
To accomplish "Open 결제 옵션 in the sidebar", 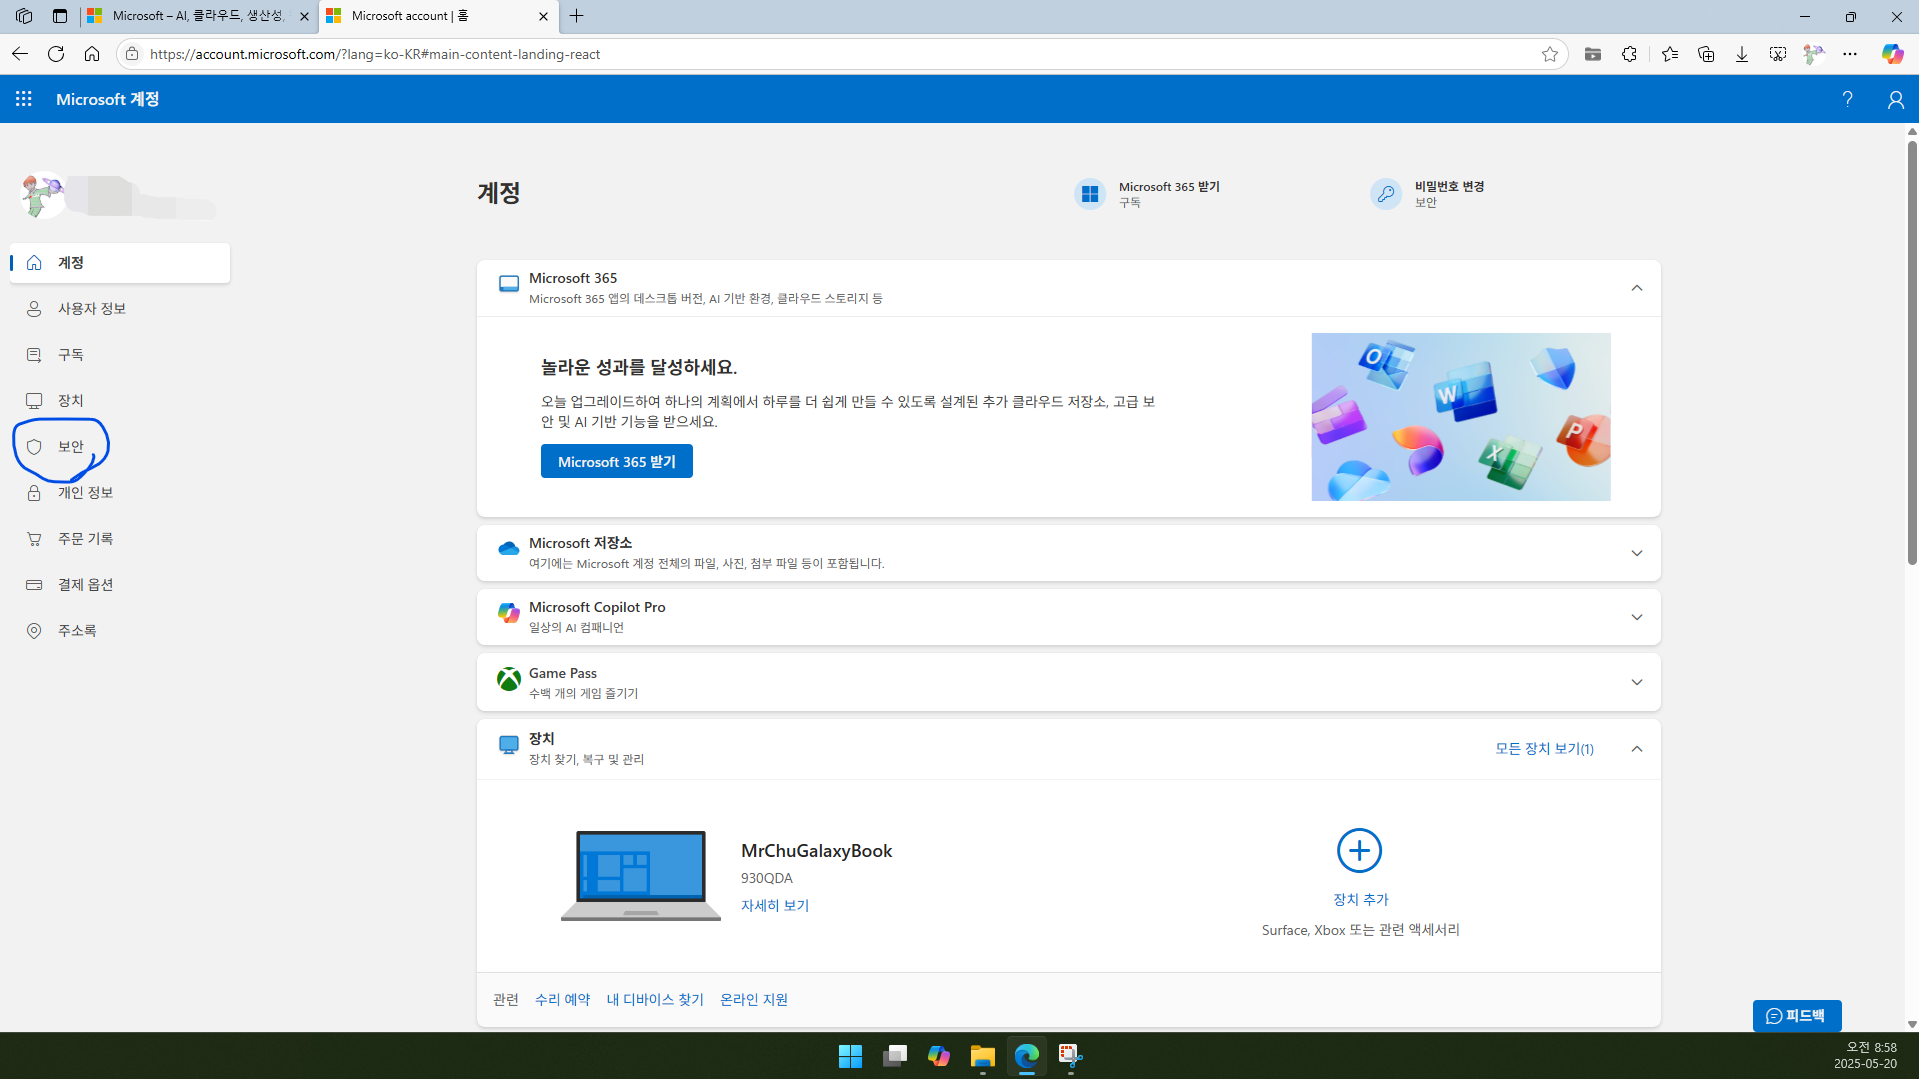I will pos(120,585).
